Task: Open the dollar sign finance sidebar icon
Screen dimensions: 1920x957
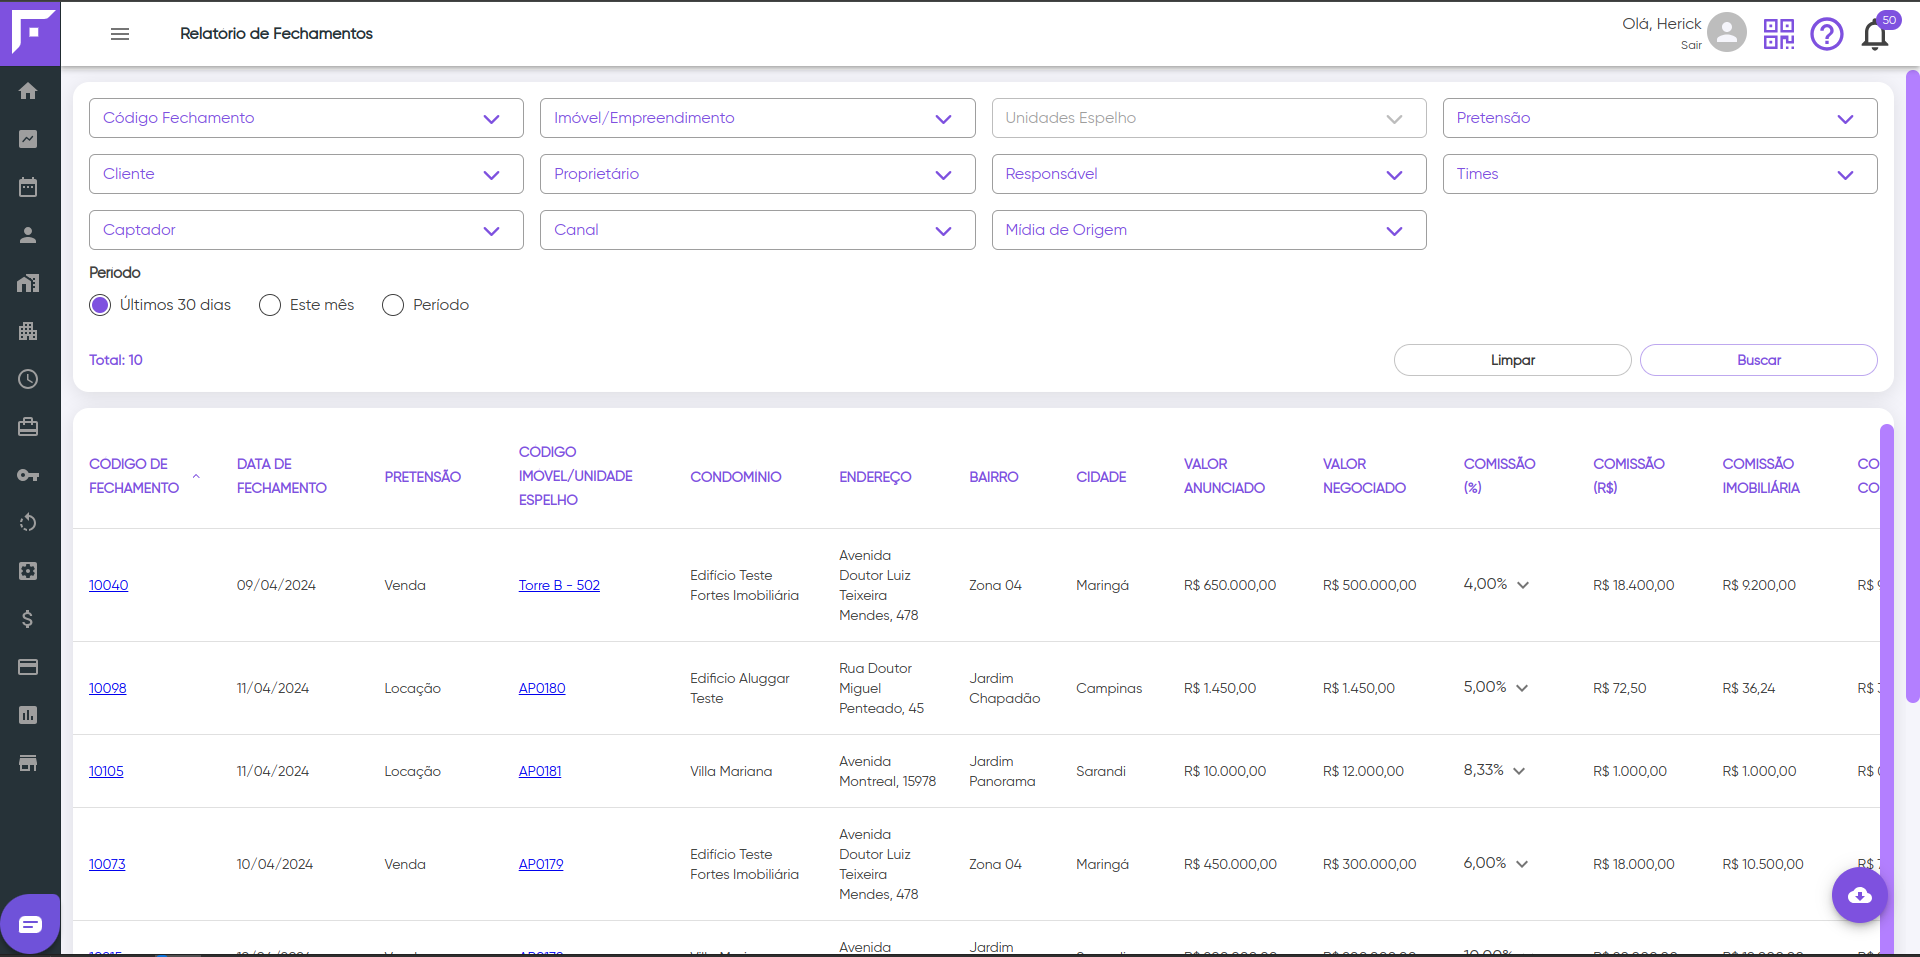Action: point(28,619)
